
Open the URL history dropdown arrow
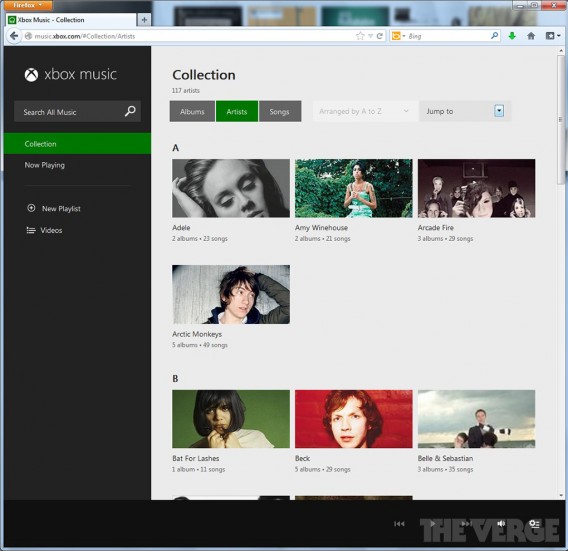(370, 36)
